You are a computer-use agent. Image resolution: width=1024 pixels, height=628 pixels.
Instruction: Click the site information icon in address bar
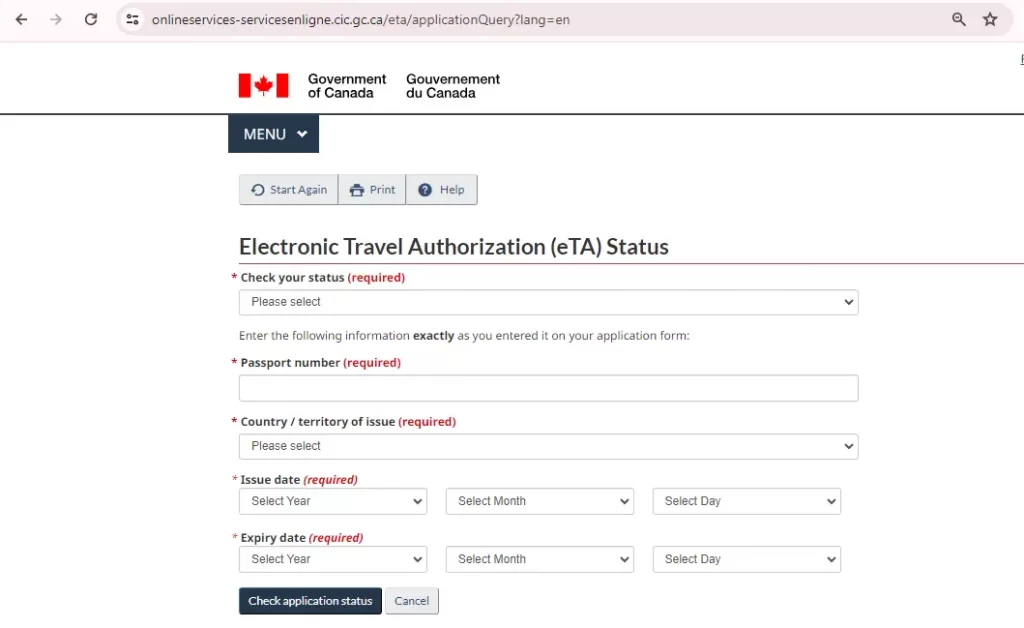133,19
